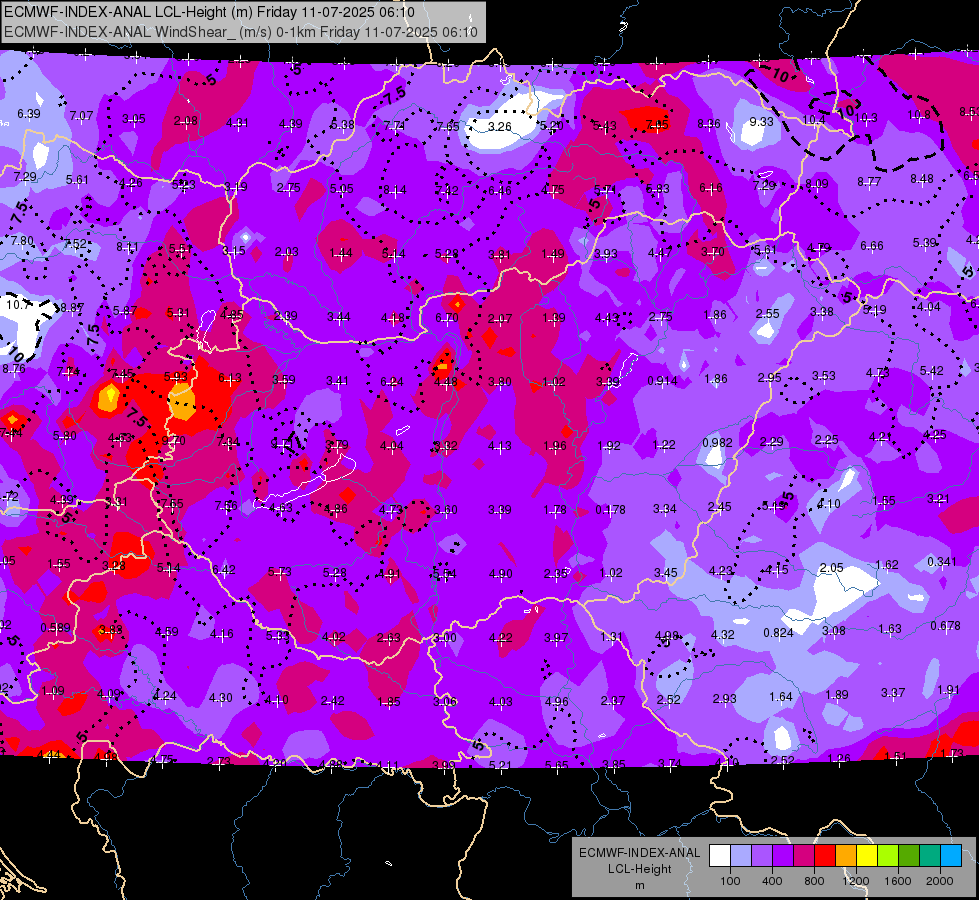The image size is (979, 900).
Task: Click the wind shear value 7.52
Action: [x=75, y=244]
